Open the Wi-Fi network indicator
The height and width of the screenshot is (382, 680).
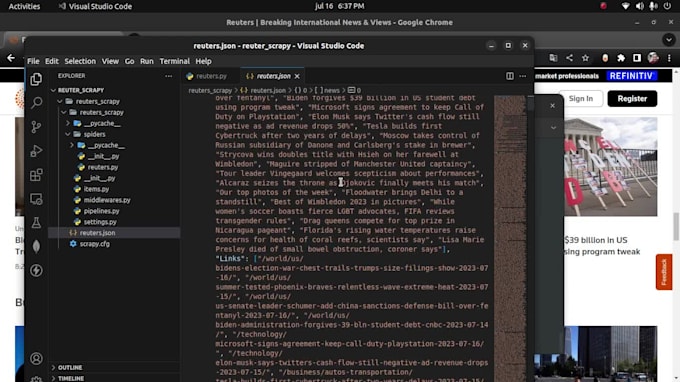point(625,6)
